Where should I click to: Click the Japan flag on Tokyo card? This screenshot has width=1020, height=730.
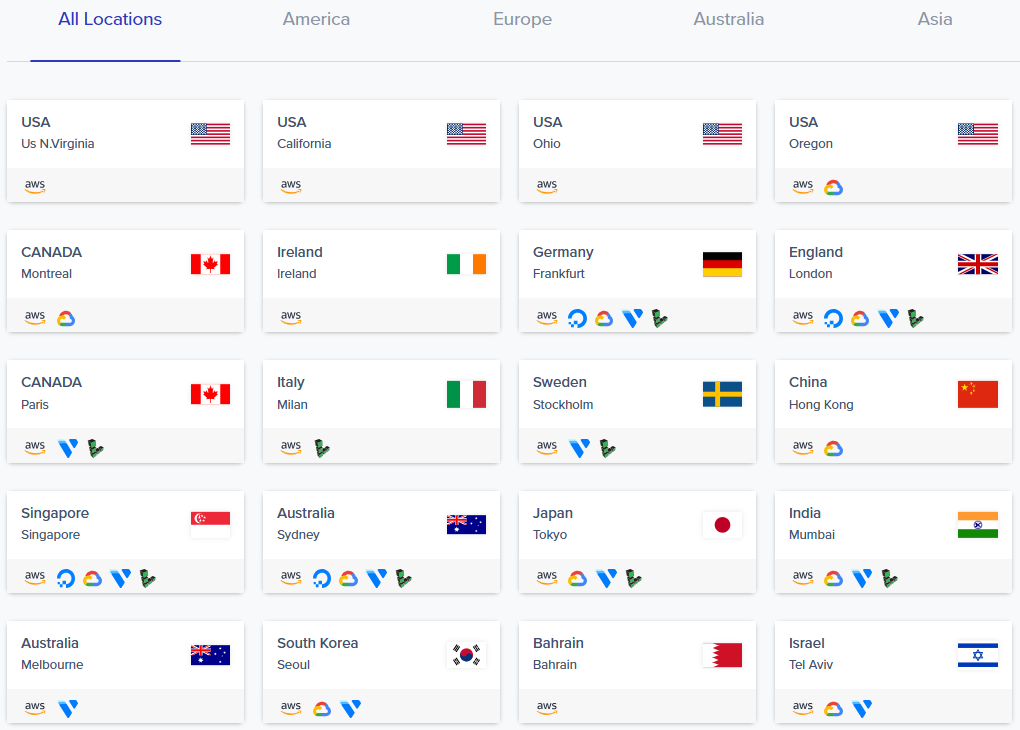coord(722,525)
